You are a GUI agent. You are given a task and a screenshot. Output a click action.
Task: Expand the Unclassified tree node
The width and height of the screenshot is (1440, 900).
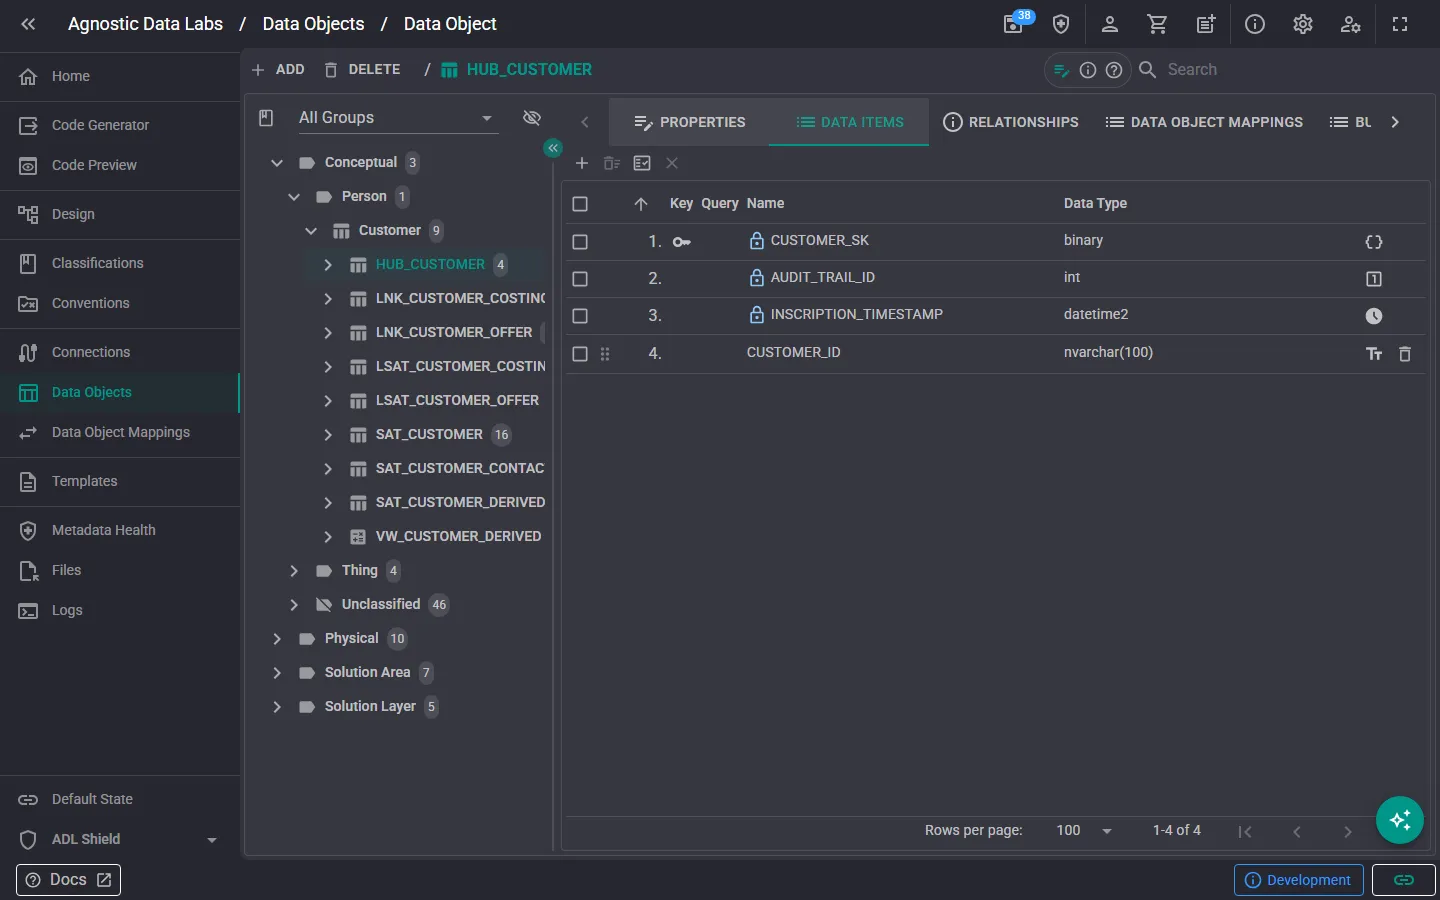click(294, 605)
